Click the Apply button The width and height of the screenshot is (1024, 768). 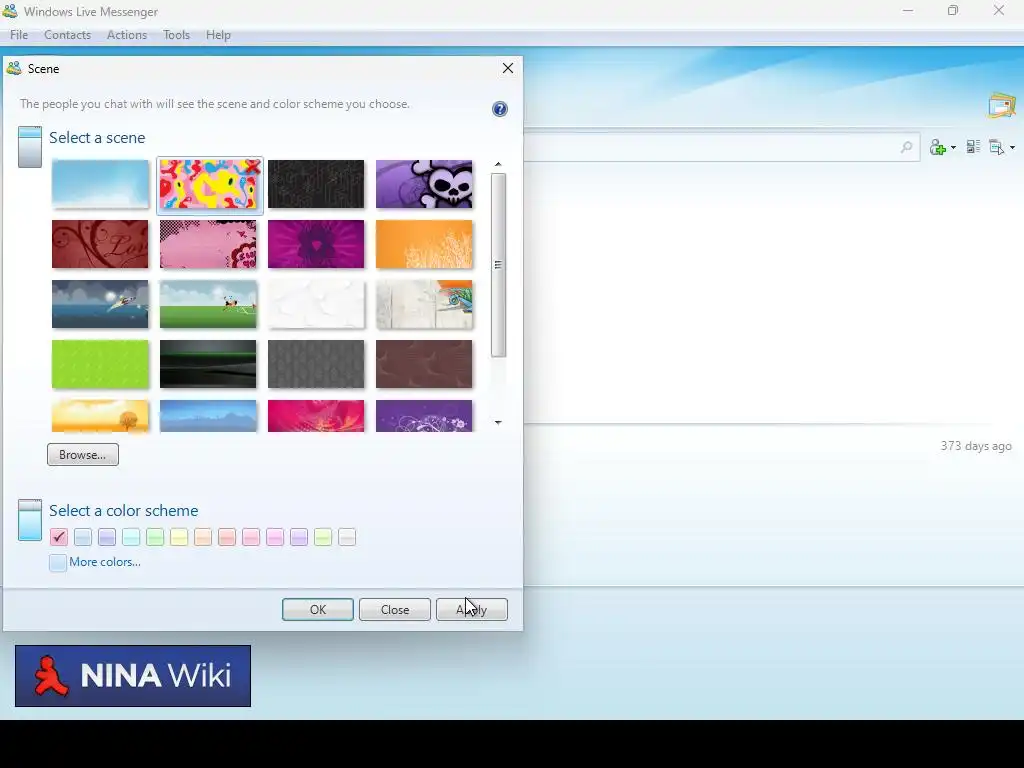point(472,609)
